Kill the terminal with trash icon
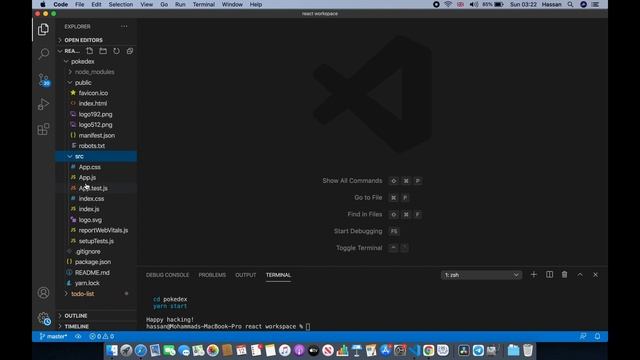Screen dimensions: 640x360 [x=564, y=275]
